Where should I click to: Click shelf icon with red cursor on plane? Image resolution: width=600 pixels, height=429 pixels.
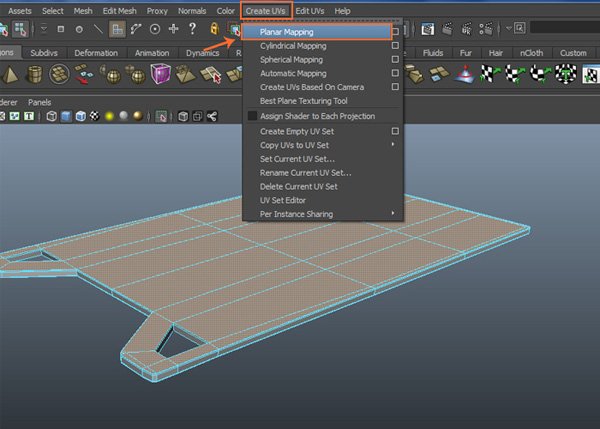(210, 74)
